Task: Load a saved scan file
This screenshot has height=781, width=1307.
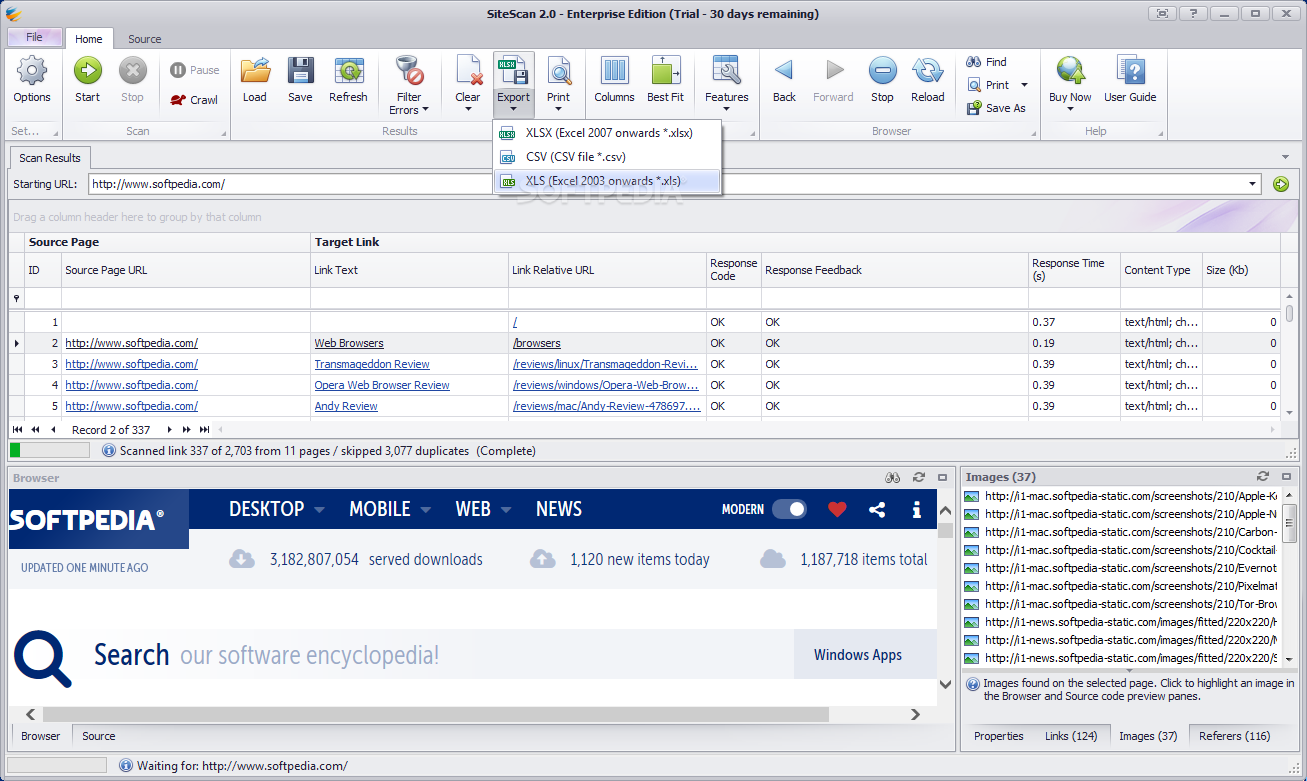Action: 255,80
